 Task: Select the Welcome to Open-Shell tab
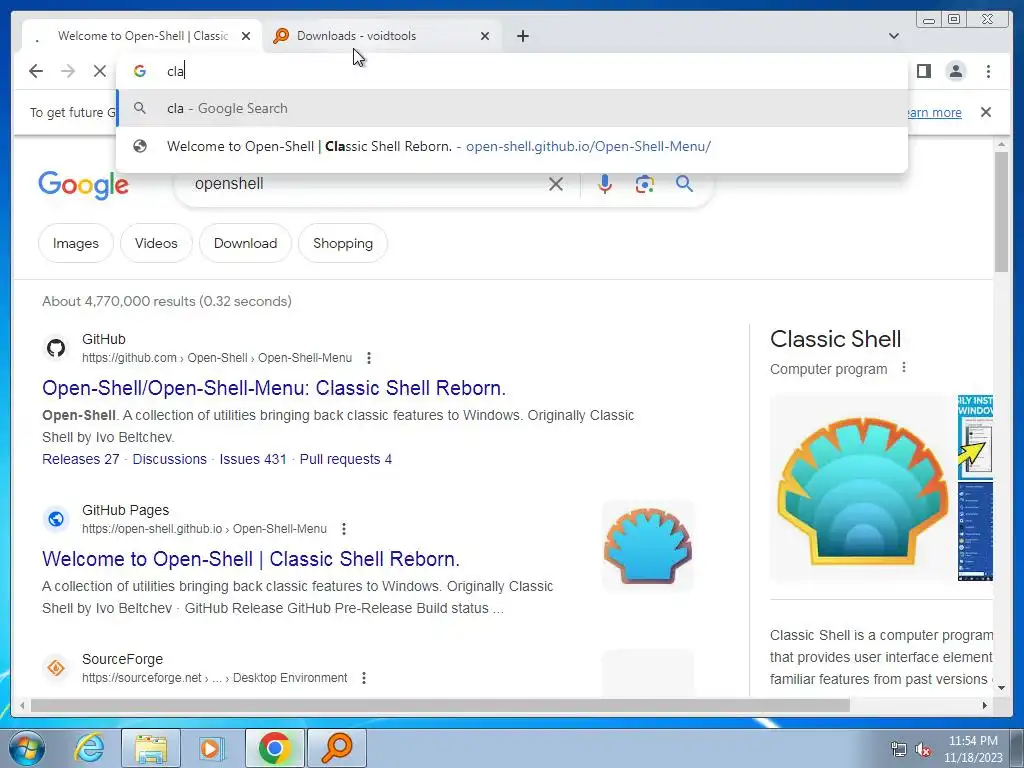coord(142,36)
